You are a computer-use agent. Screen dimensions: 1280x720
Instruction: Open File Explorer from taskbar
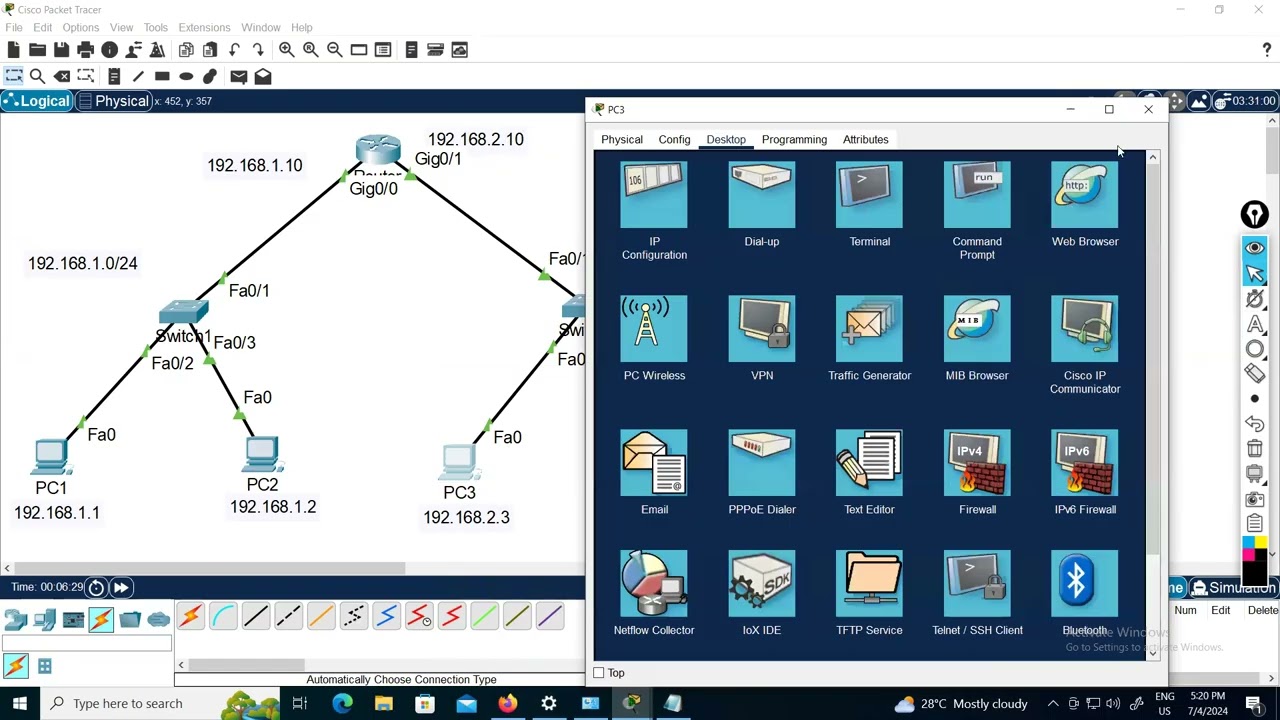(384, 704)
